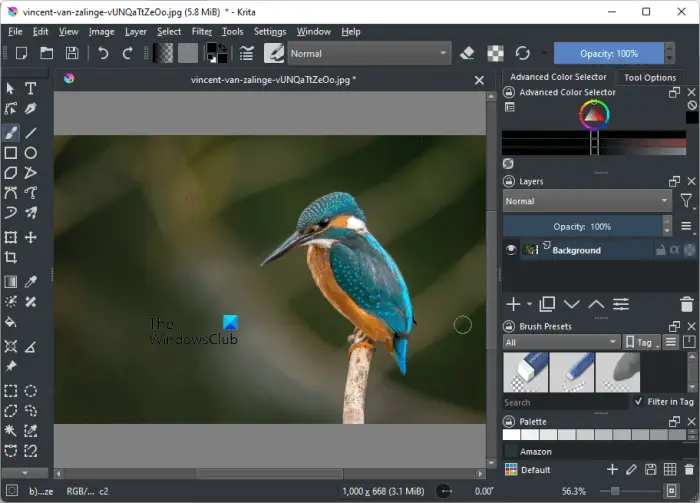Toggle lock on Brush Presets docker

[509, 327]
